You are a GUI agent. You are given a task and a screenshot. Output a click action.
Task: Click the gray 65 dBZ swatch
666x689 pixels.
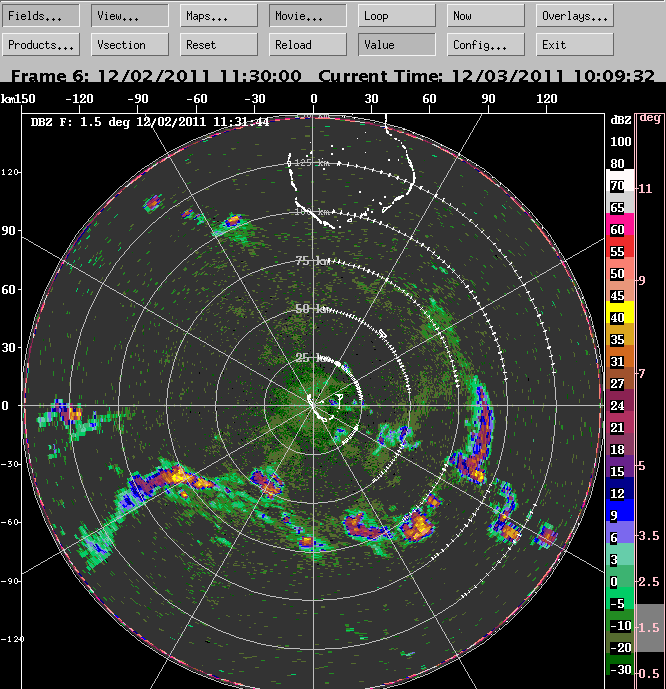coord(620,202)
